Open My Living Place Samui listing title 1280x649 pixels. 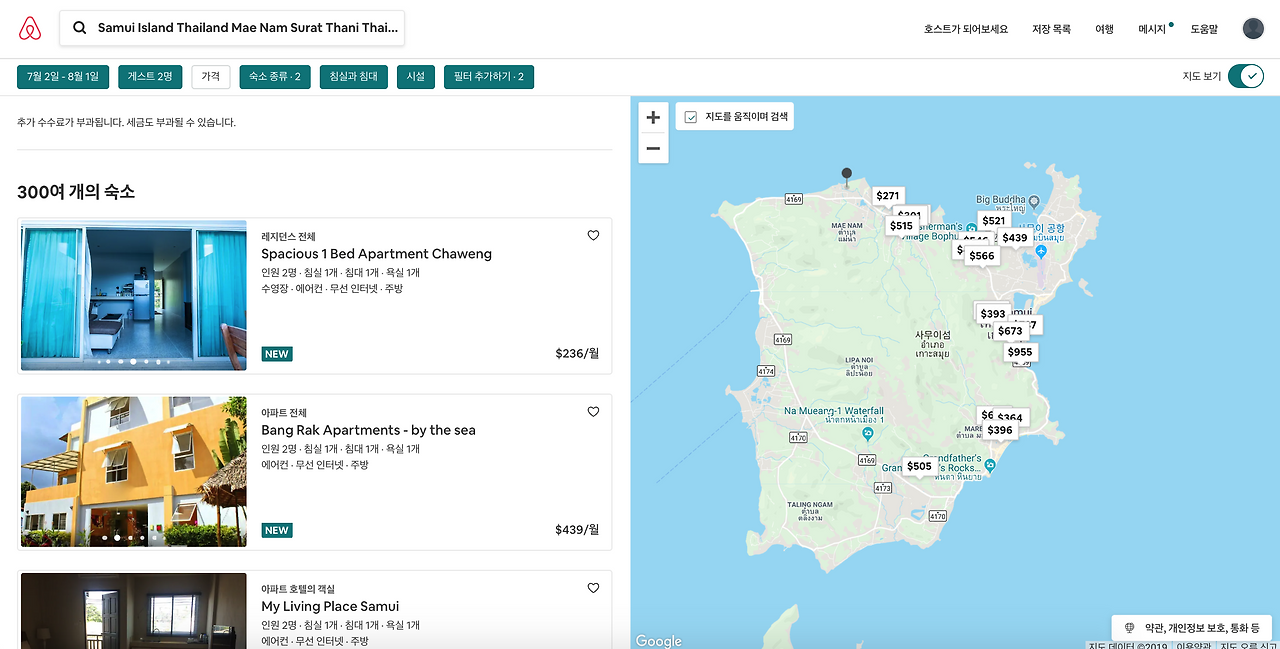330,606
